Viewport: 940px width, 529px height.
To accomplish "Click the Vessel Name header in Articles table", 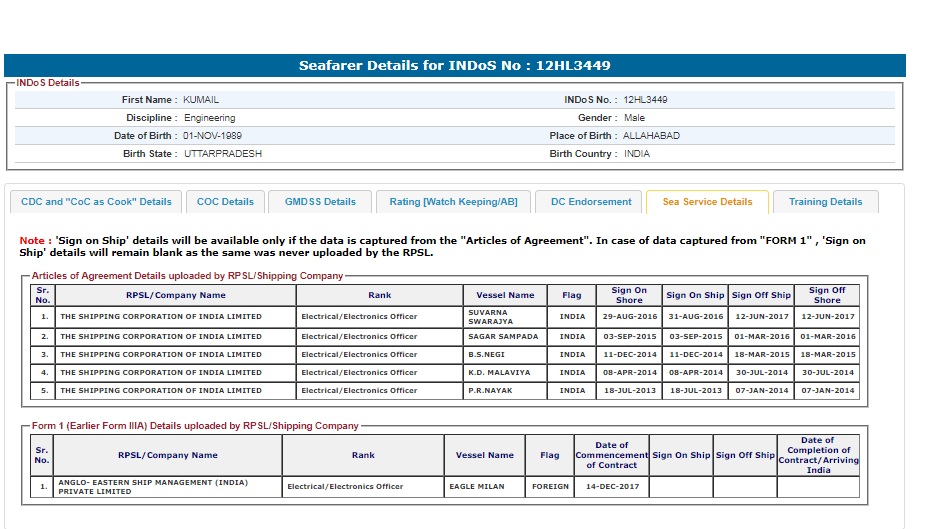I will pyautogui.click(x=505, y=295).
